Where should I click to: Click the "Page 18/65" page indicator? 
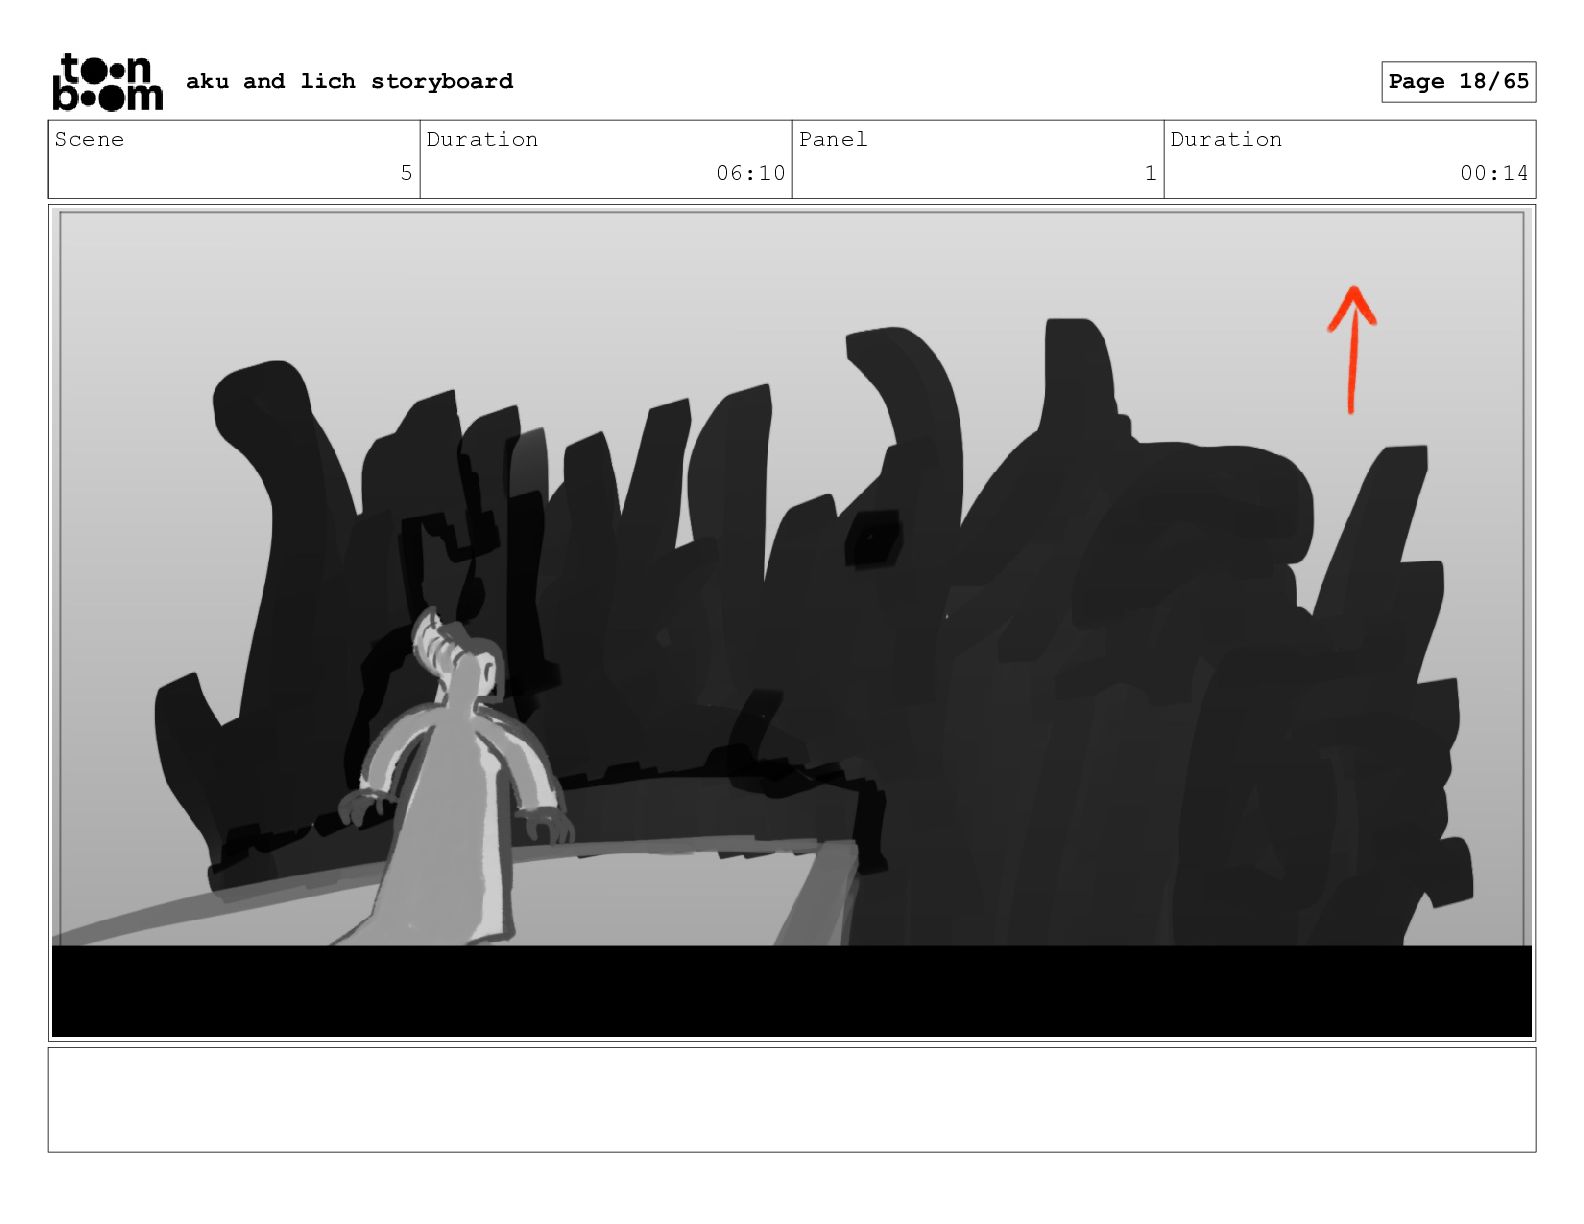pyautogui.click(x=1458, y=82)
